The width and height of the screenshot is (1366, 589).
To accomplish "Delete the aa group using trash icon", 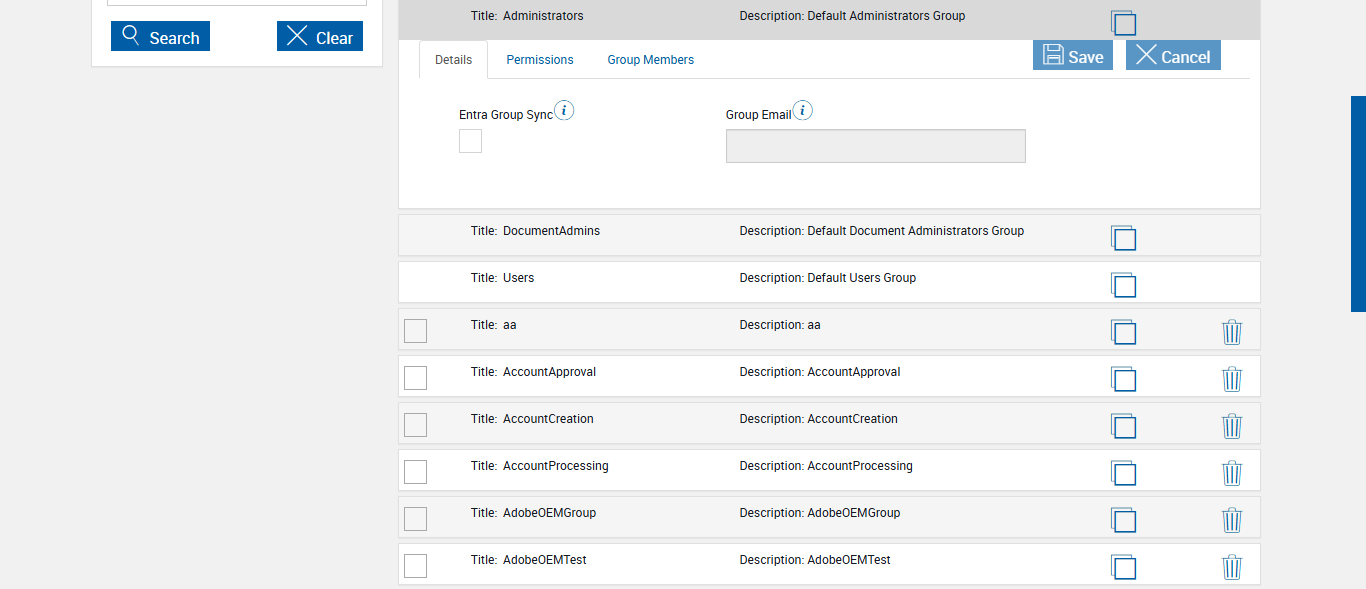I will coord(1232,332).
